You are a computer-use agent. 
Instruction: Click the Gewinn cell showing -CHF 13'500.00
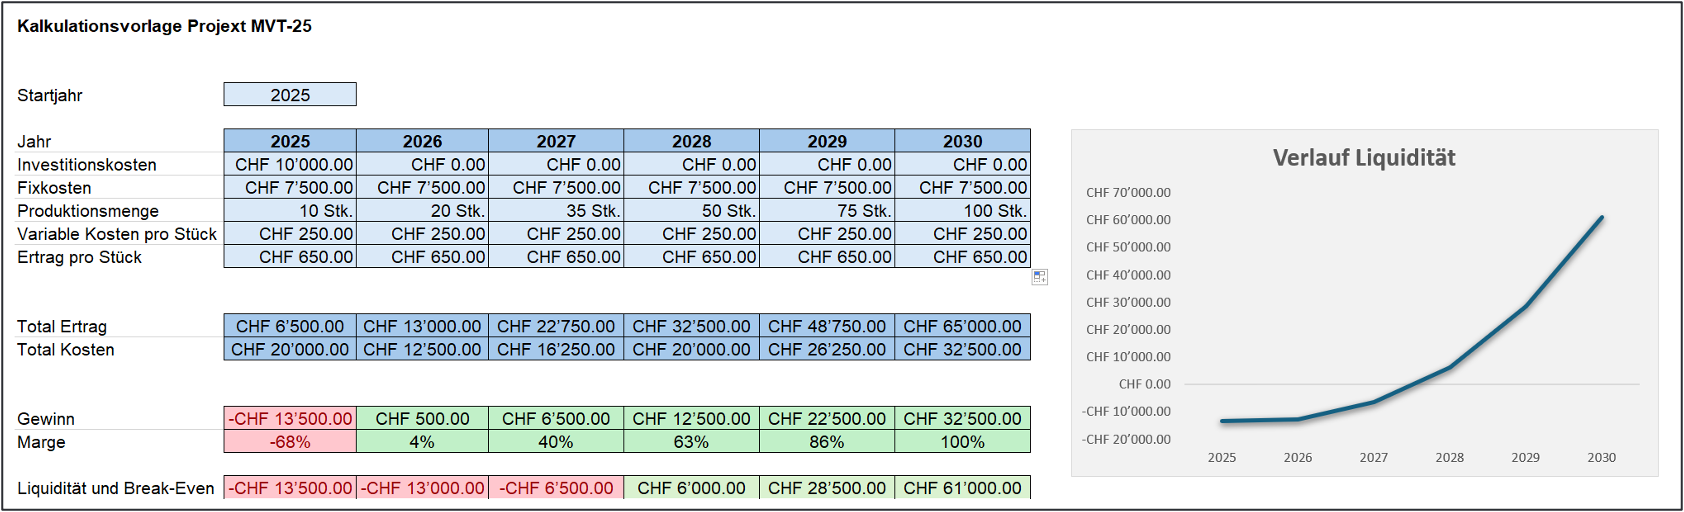coord(290,419)
